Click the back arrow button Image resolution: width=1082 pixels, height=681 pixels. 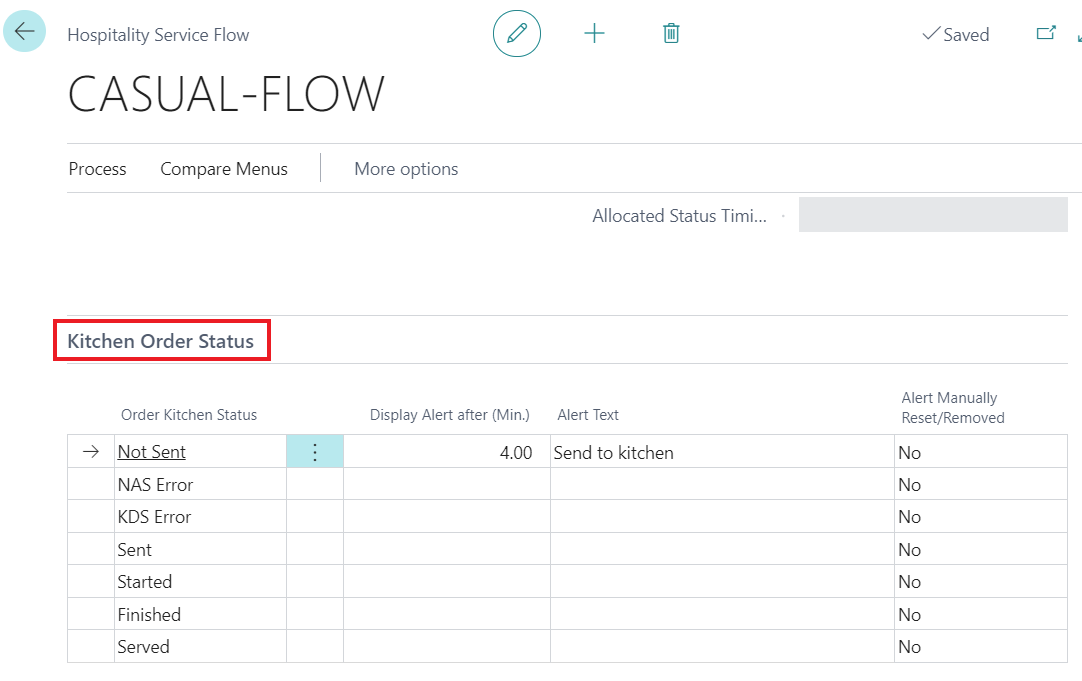pyautogui.click(x=25, y=32)
